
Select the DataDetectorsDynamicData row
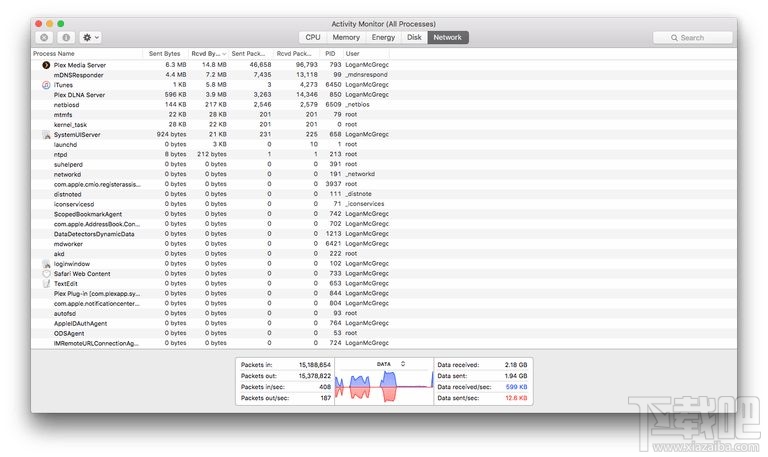pos(384,234)
